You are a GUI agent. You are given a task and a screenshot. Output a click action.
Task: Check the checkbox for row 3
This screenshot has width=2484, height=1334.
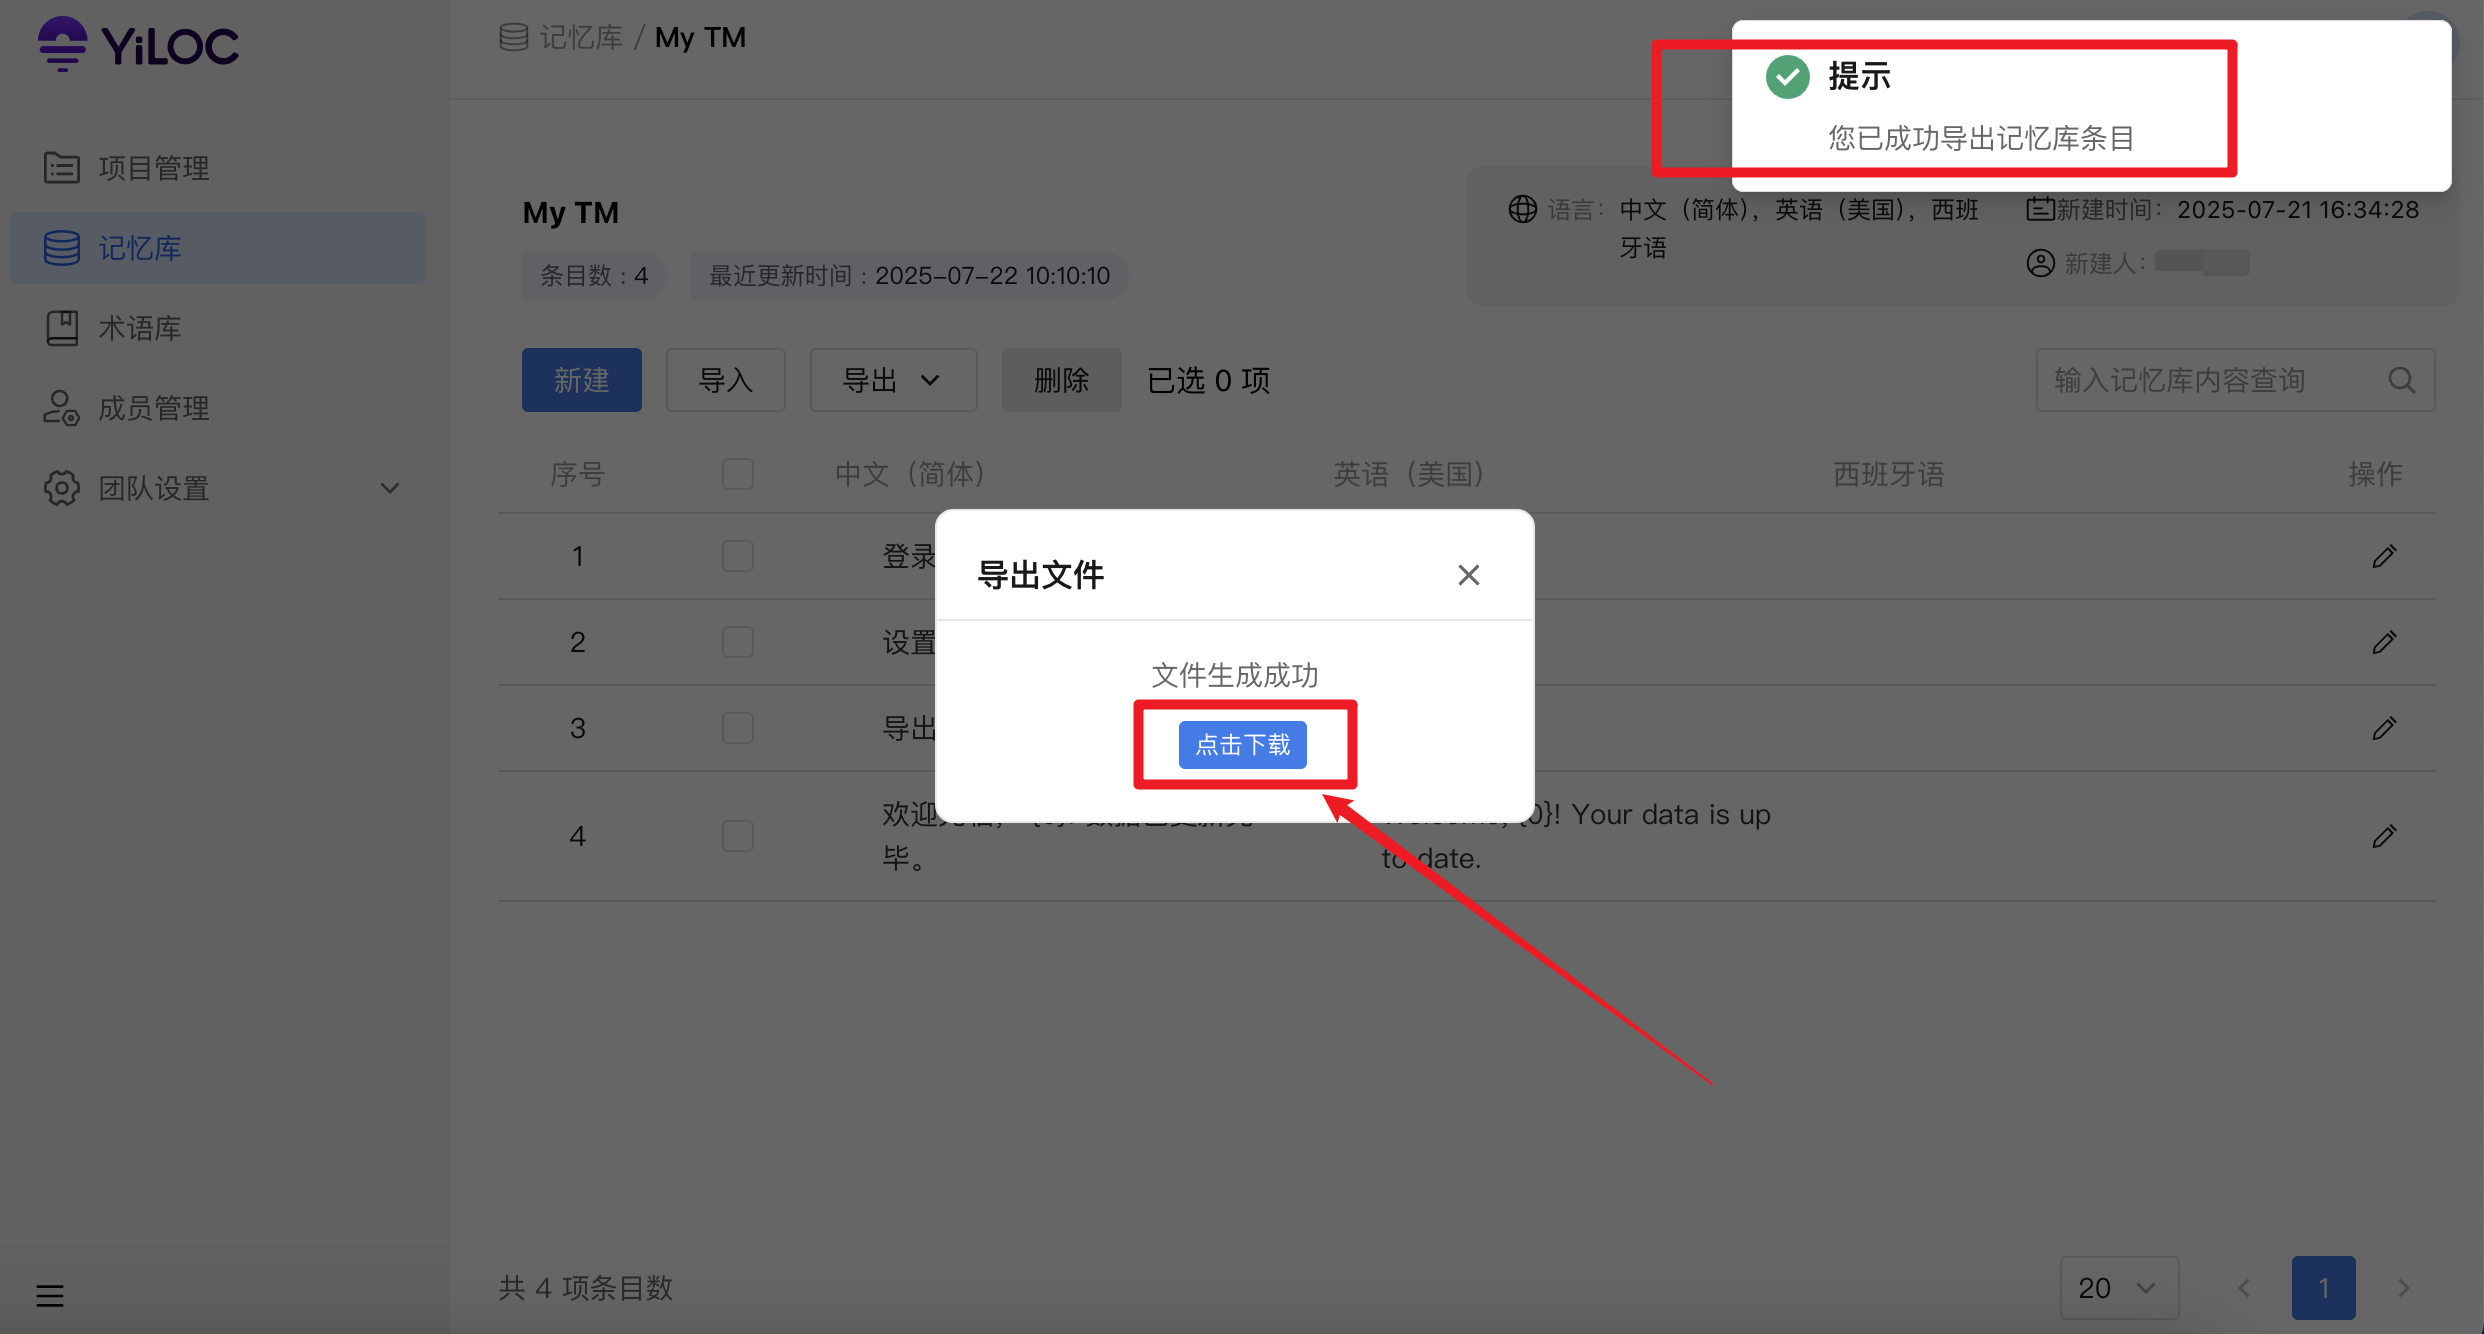[738, 728]
